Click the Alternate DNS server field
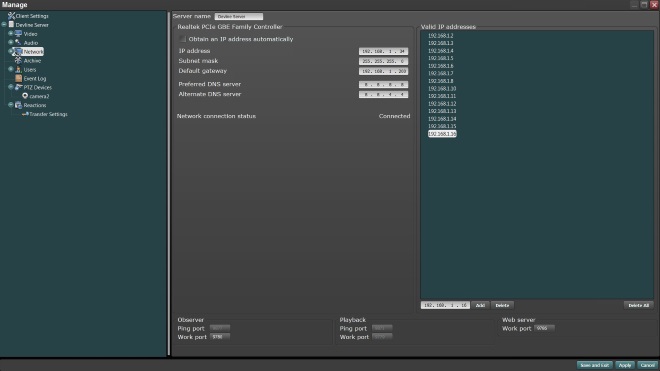660x371 pixels. click(x=383, y=94)
